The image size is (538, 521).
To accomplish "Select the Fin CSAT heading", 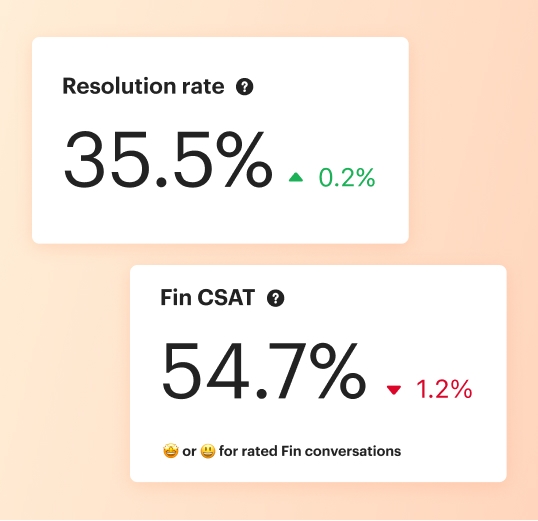I will 208,297.
